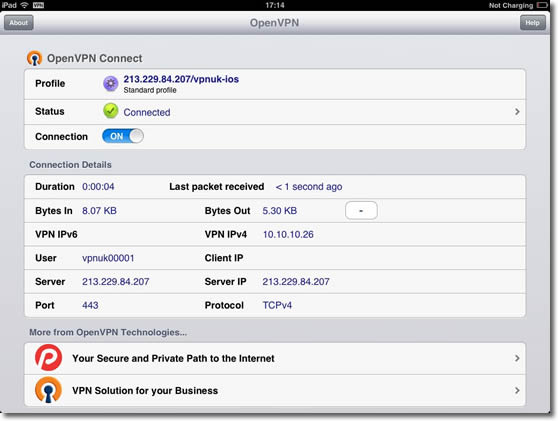
Task: Expand the Status row chevron
Action: 517,112
